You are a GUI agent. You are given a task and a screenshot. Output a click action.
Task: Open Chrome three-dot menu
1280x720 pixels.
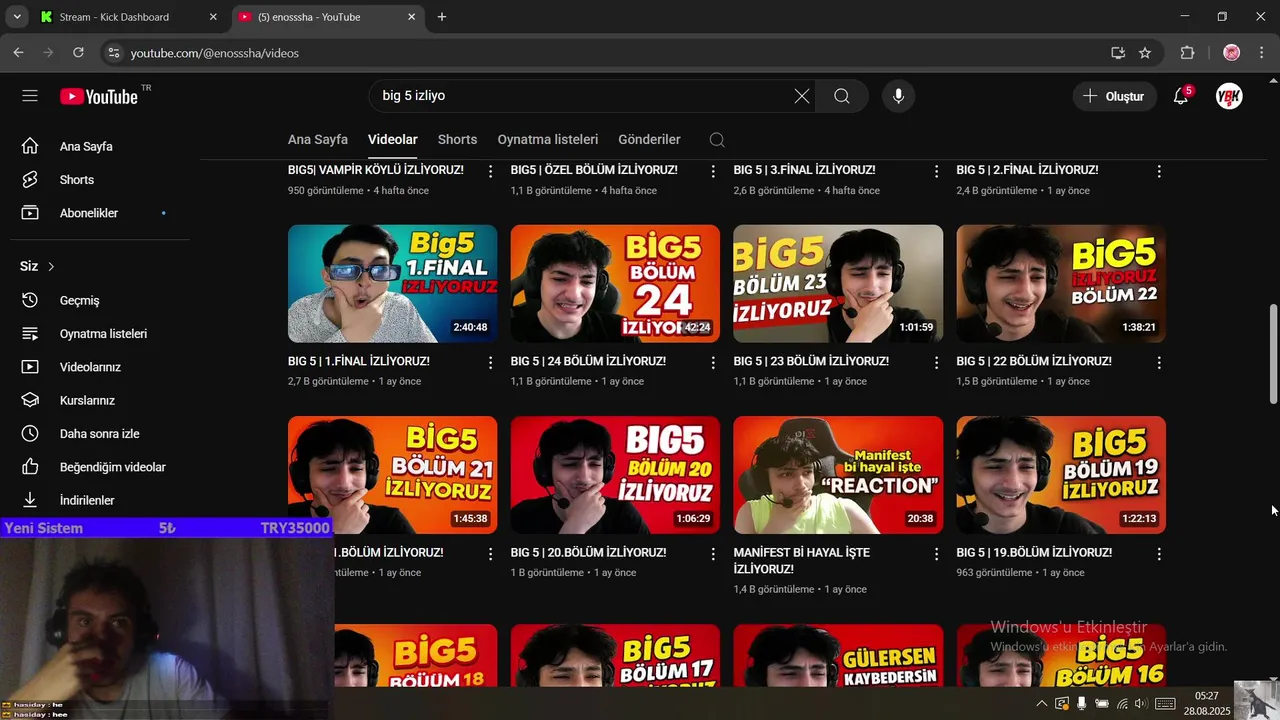point(1261,53)
